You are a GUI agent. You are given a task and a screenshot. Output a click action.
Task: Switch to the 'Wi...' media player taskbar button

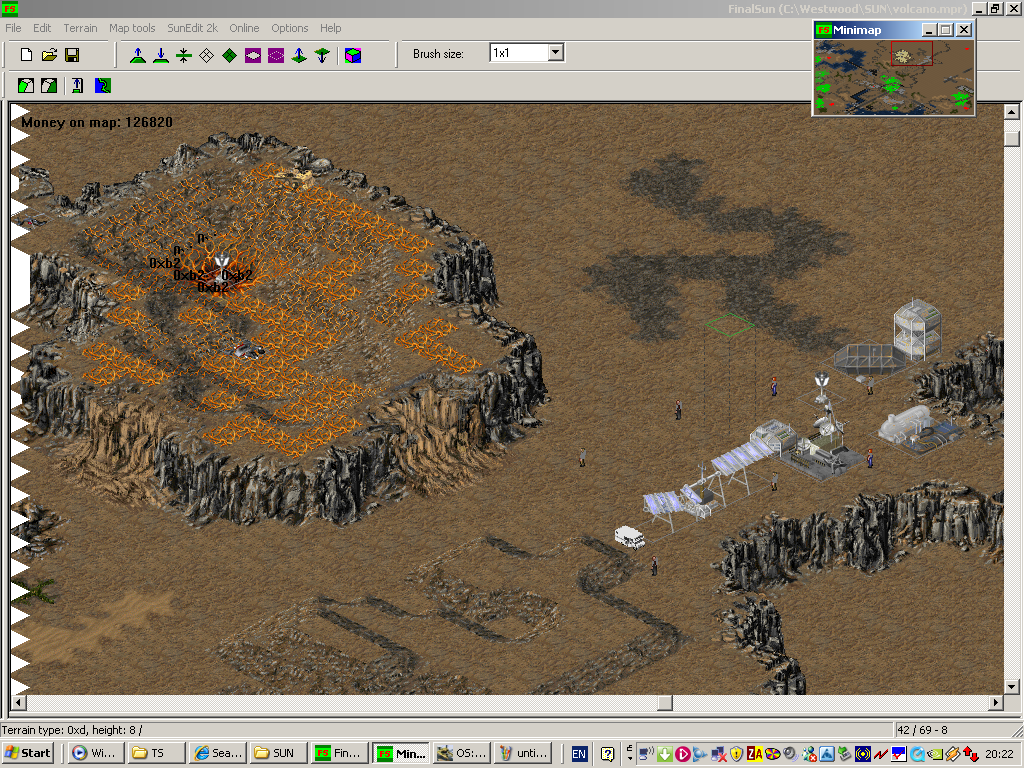point(96,753)
